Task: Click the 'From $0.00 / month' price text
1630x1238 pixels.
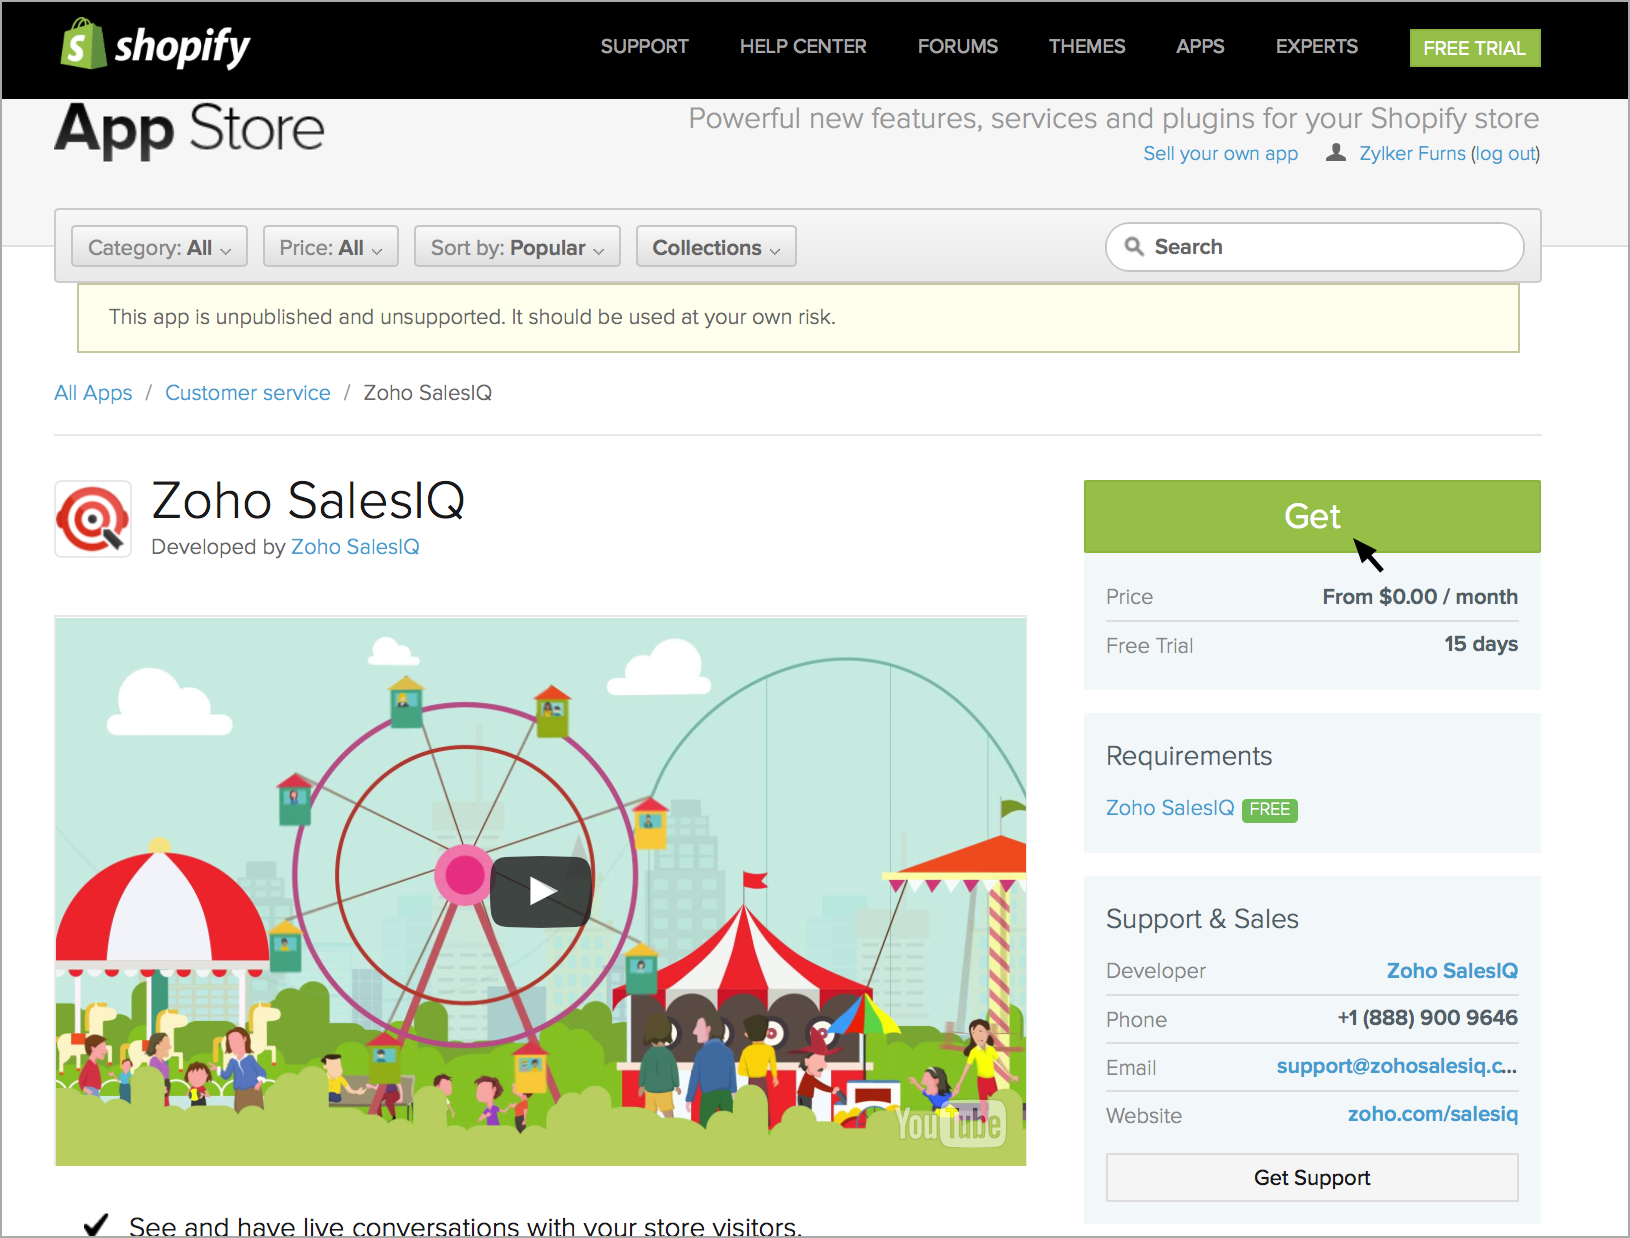Action: coord(1420,597)
